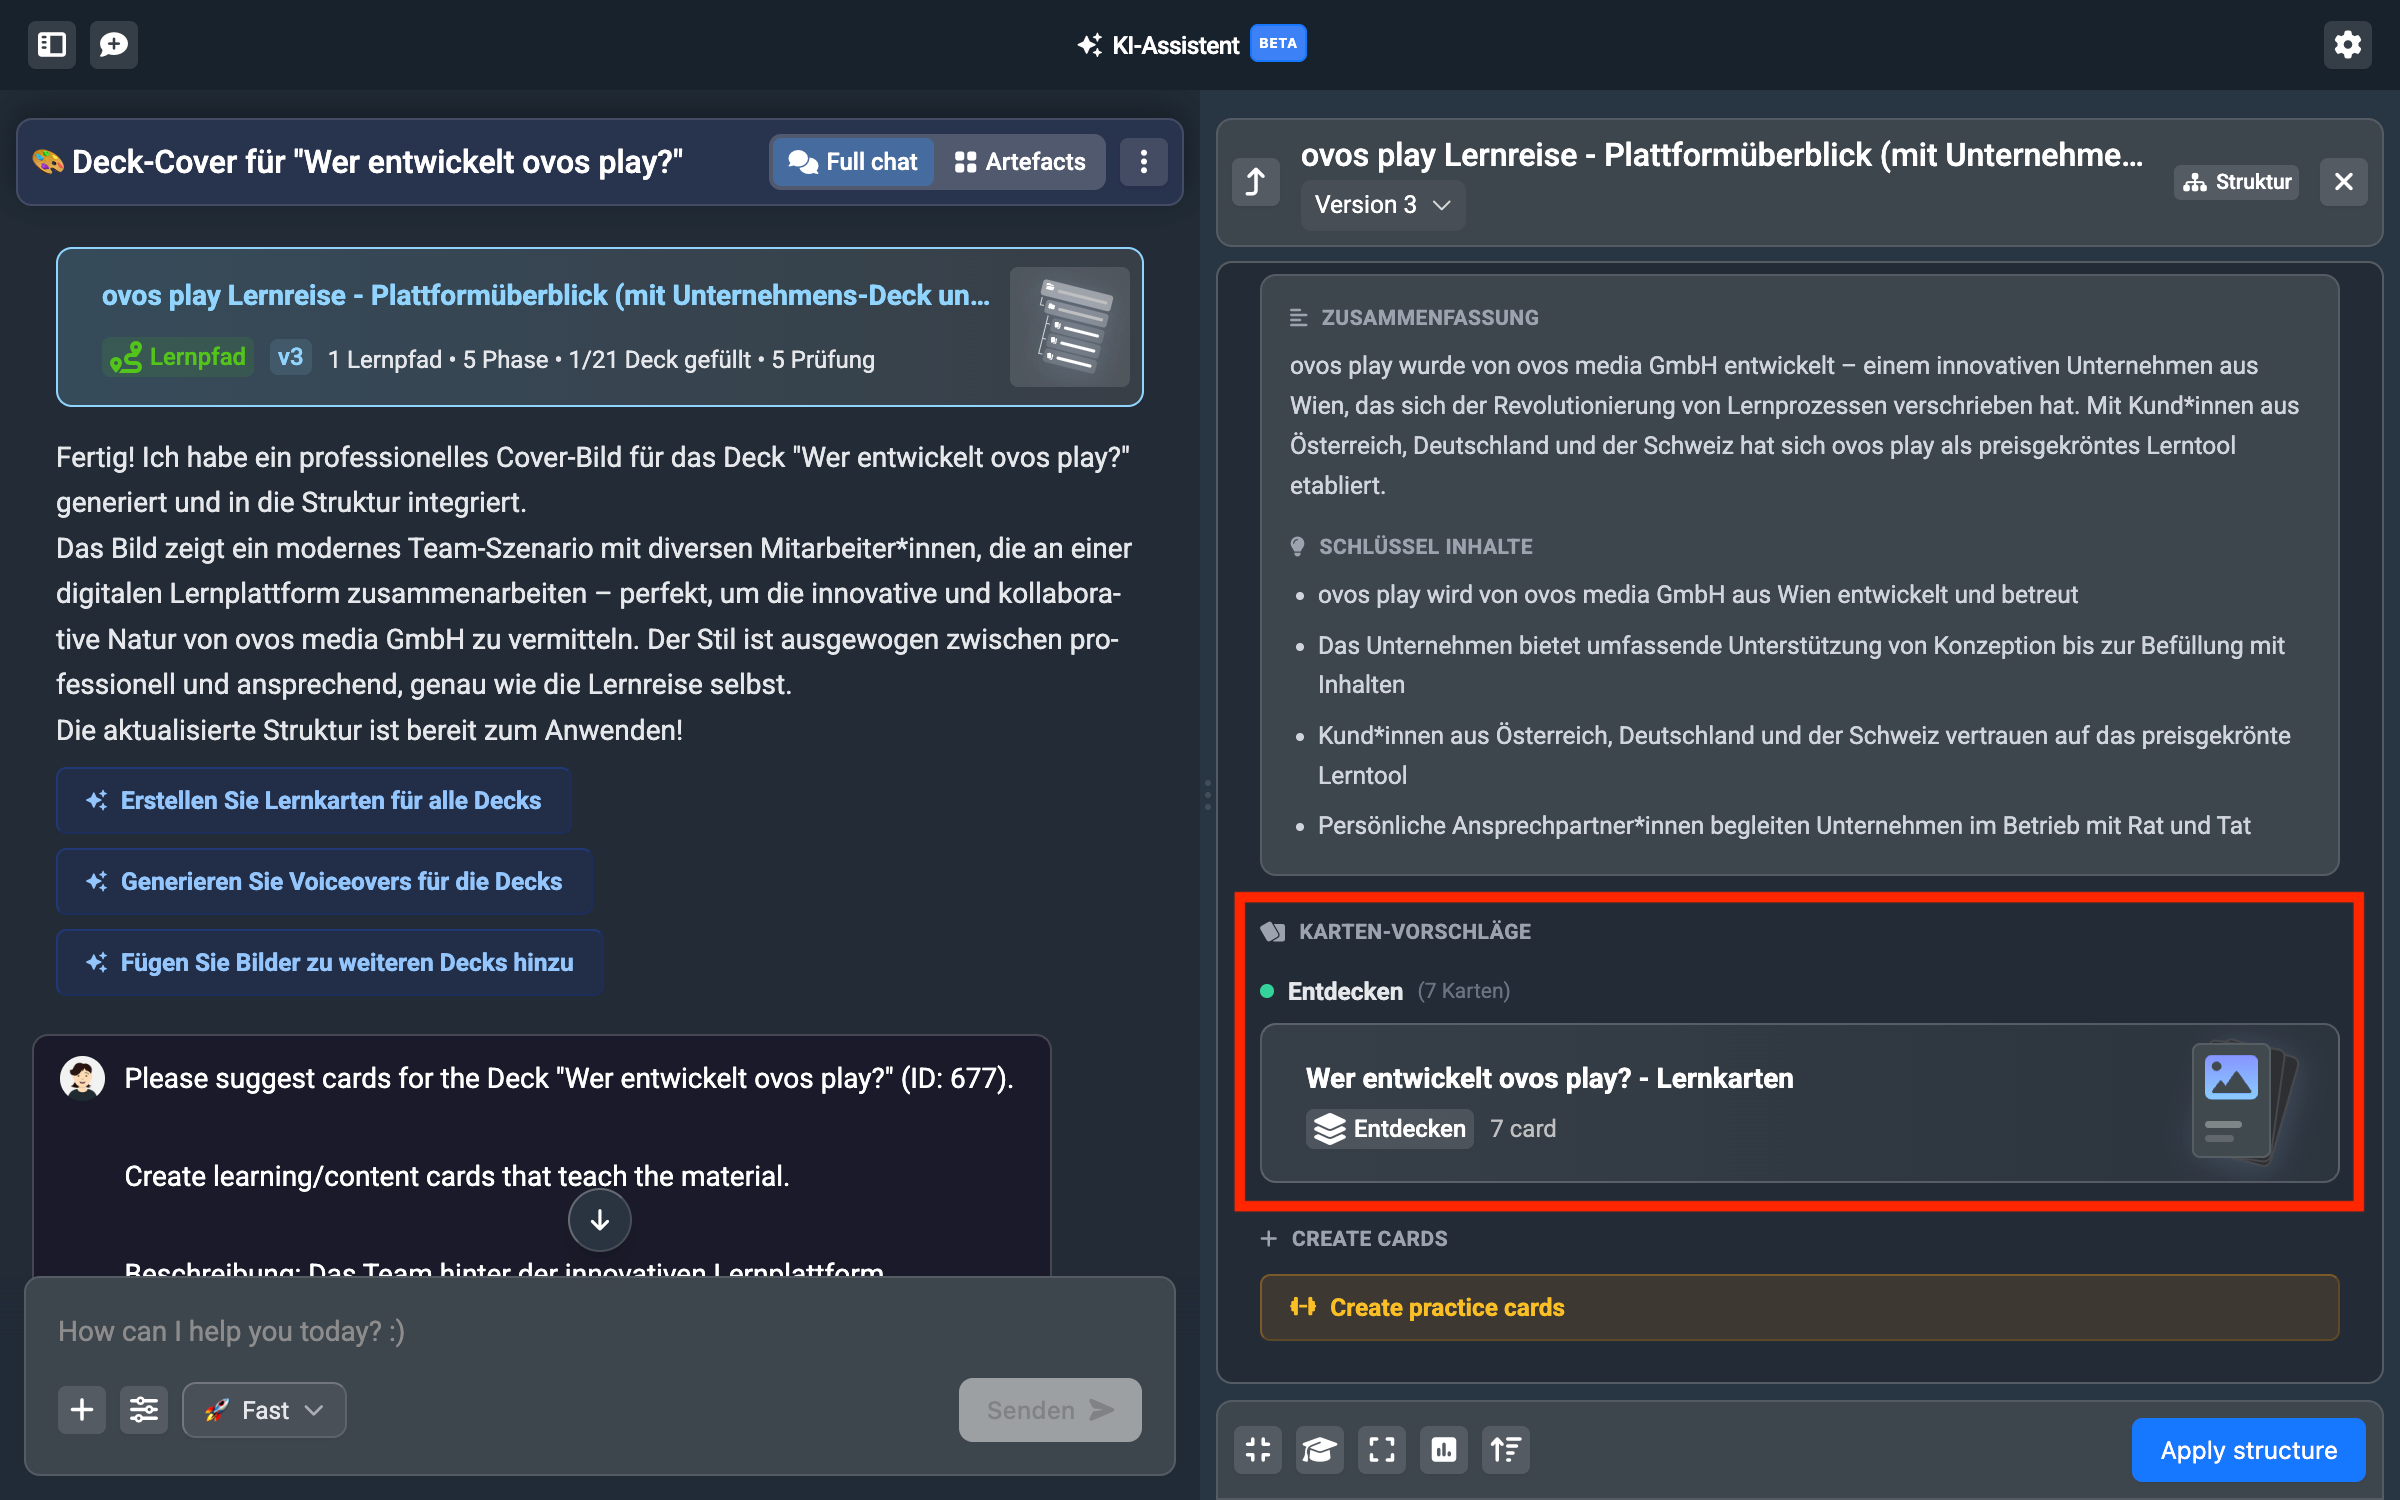Select the Full chat tab
This screenshot has height=1500, width=2400.
[x=853, y=162]
